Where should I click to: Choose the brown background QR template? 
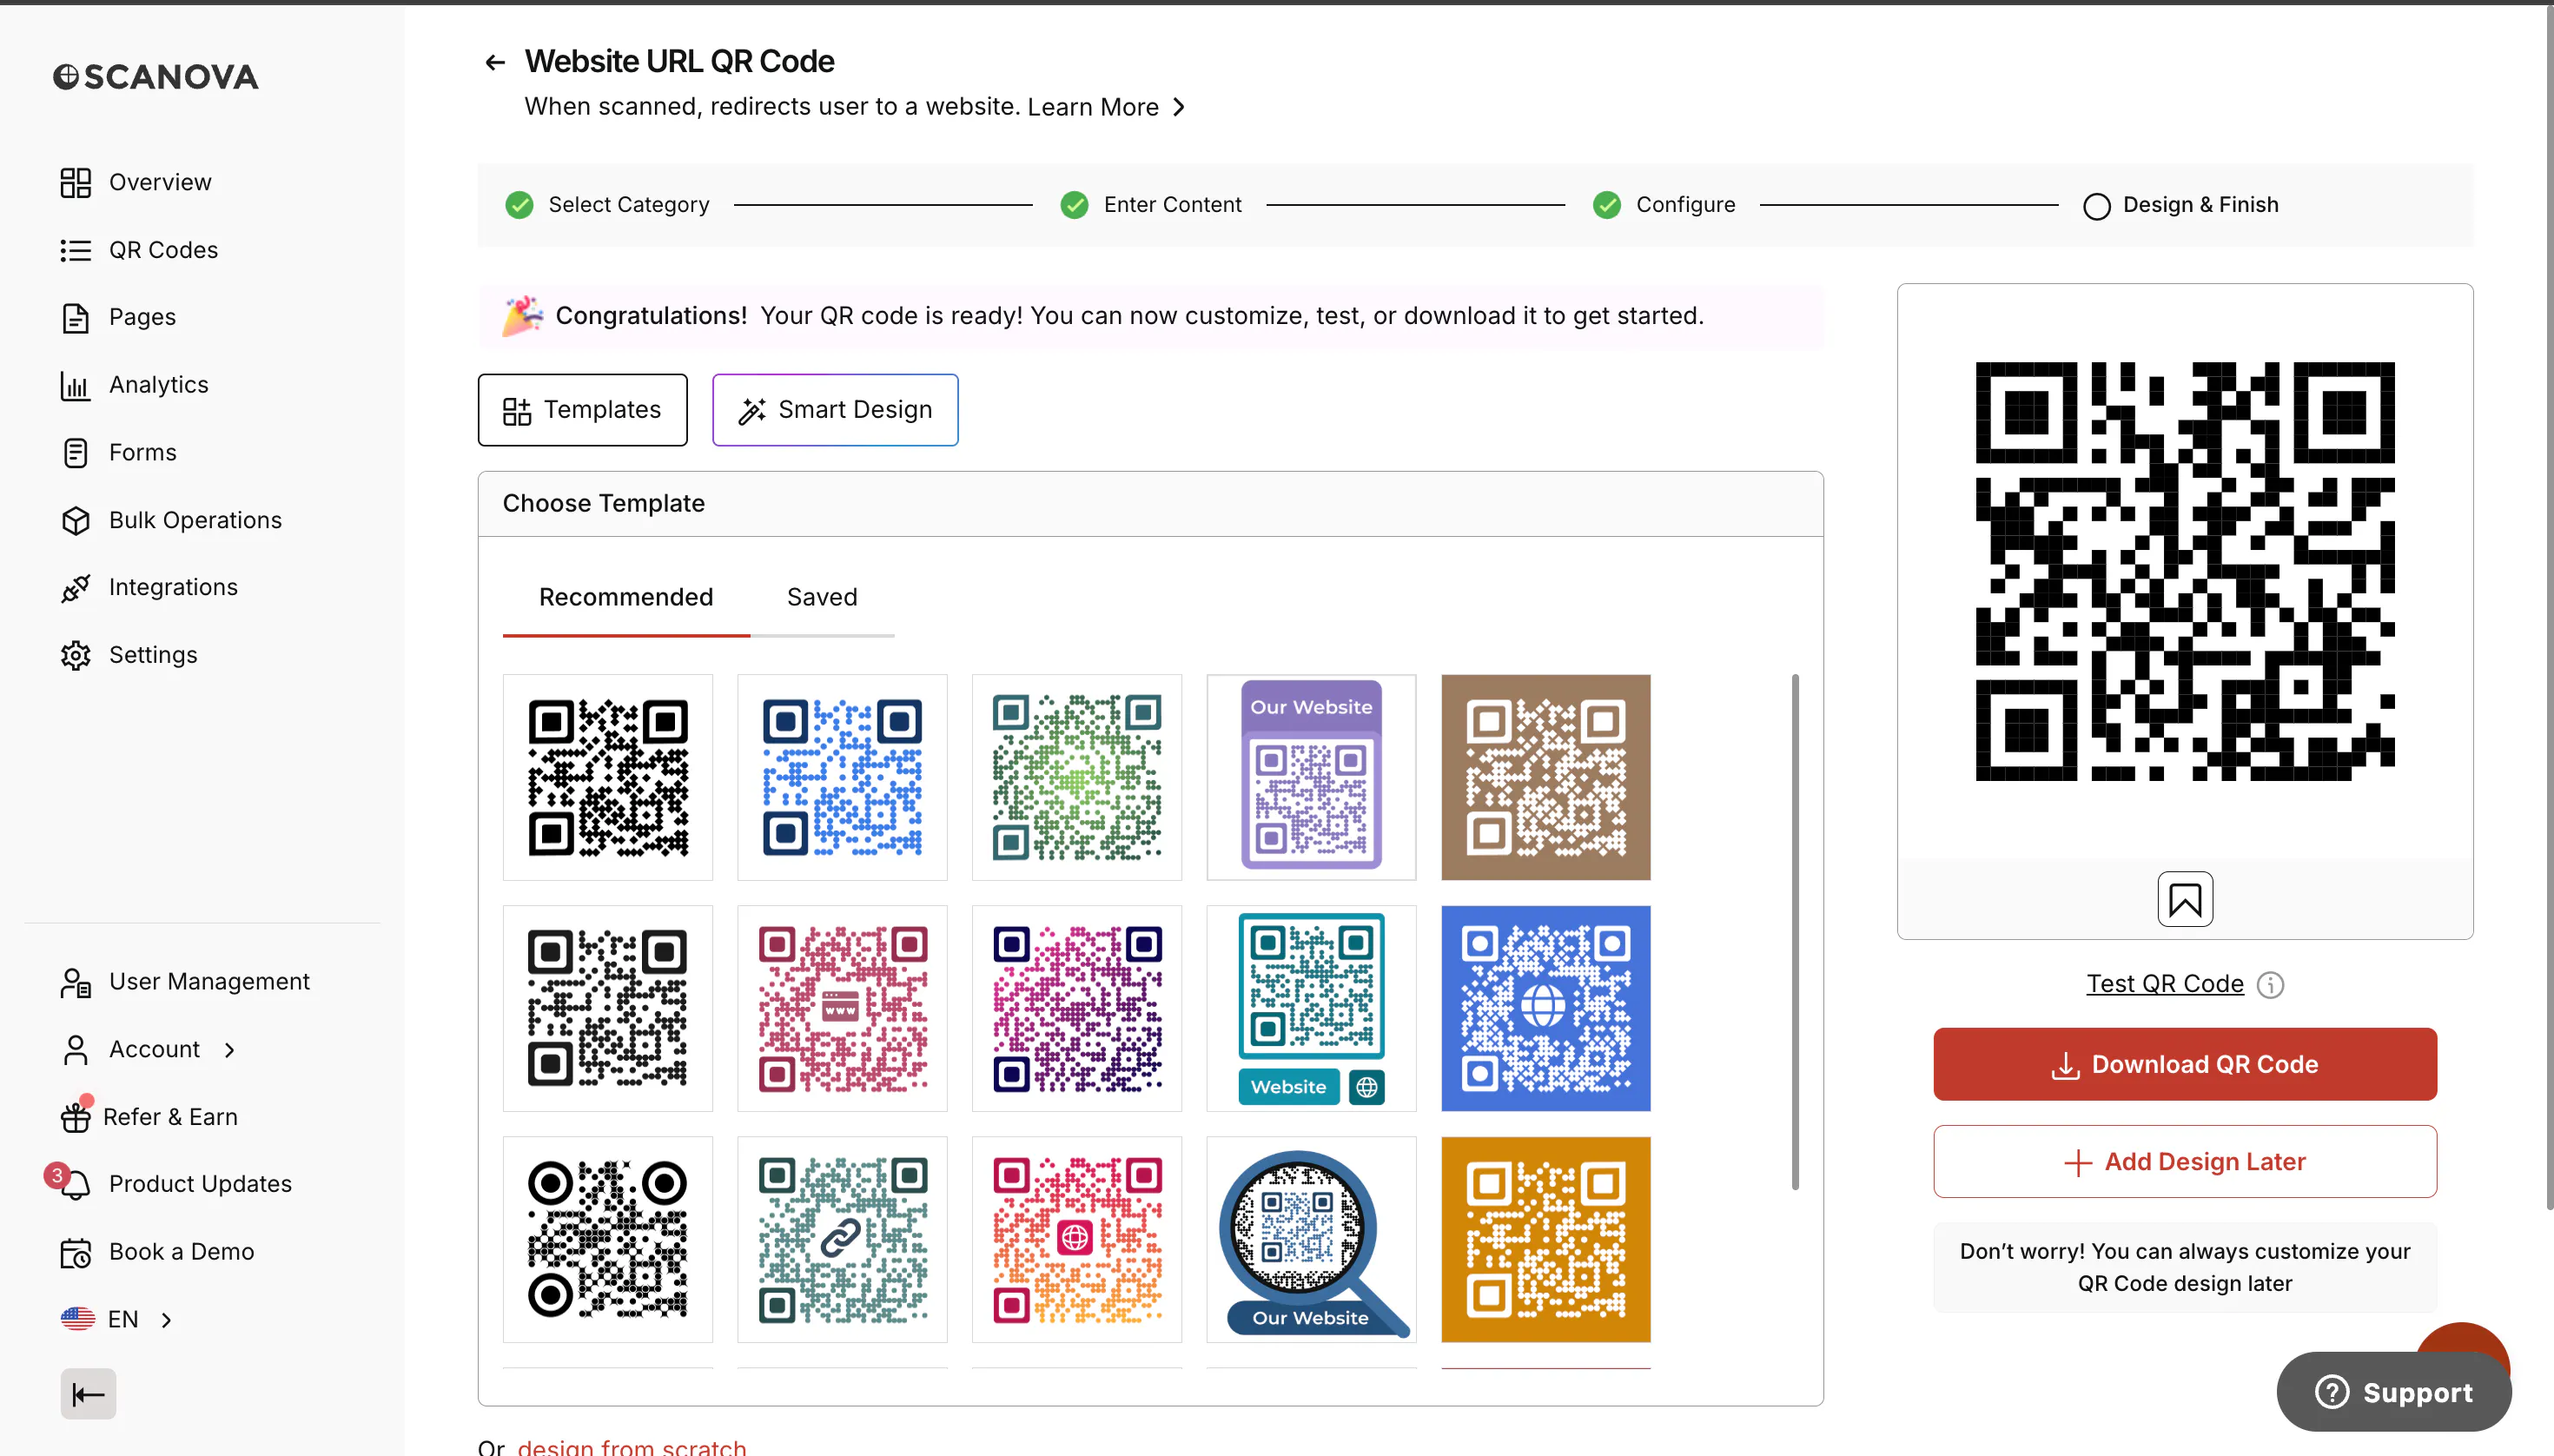pos(1545,777)
